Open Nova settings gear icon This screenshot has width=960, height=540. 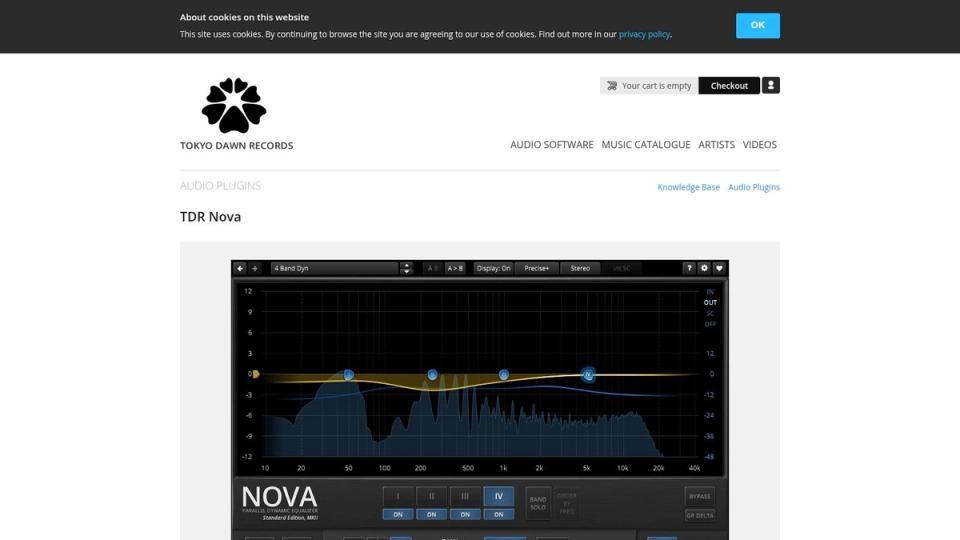pyautogui.click(x=704, y=268)
